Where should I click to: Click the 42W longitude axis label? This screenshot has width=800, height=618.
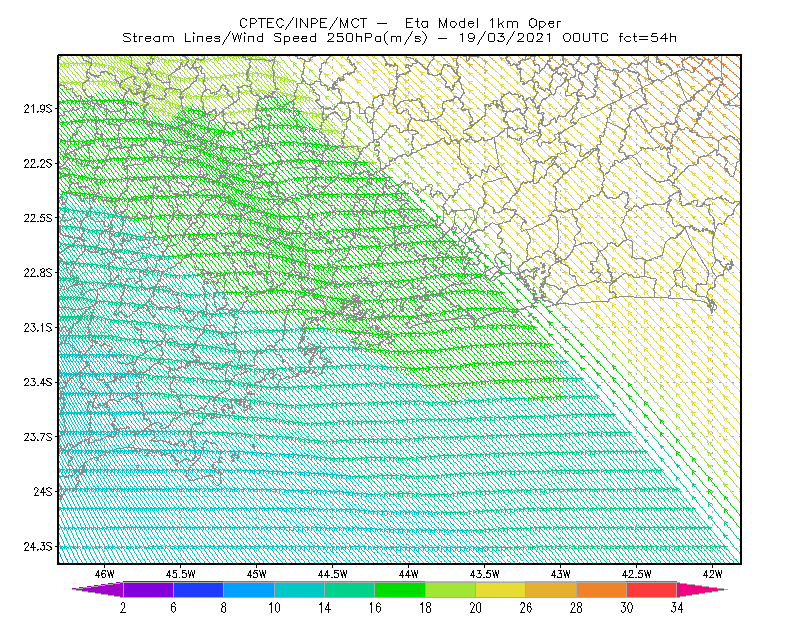[712, 574]
